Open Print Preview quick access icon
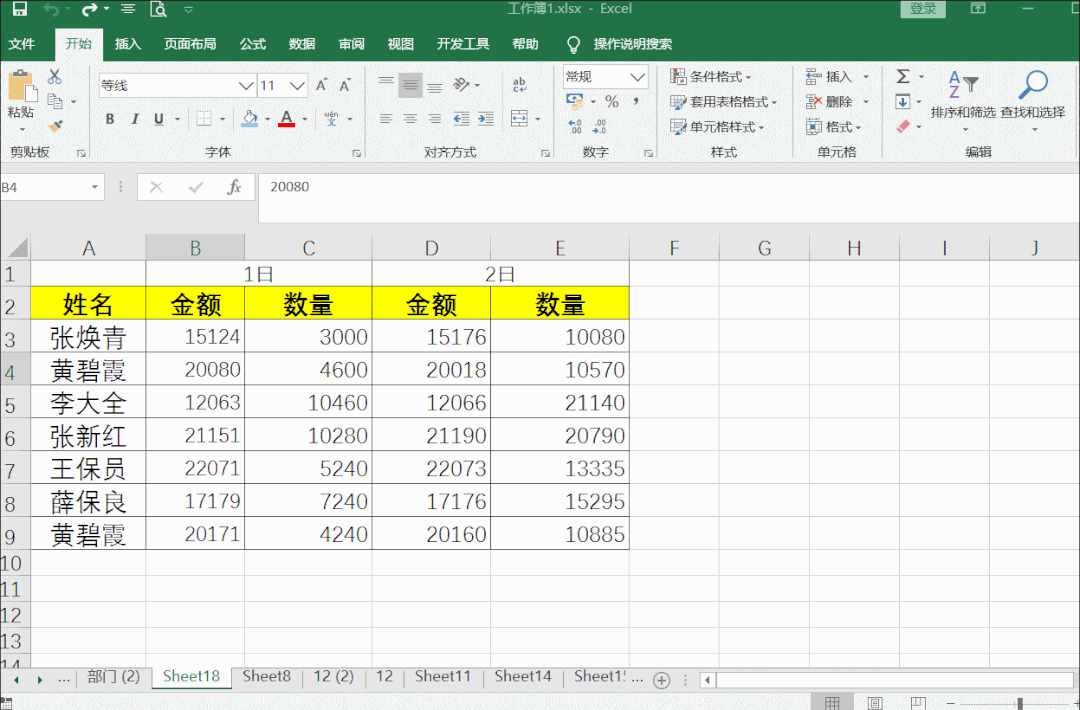Image resolution: width=1080 pixels, height=710 pixels. pyautogui.click(x=158, y=9)
